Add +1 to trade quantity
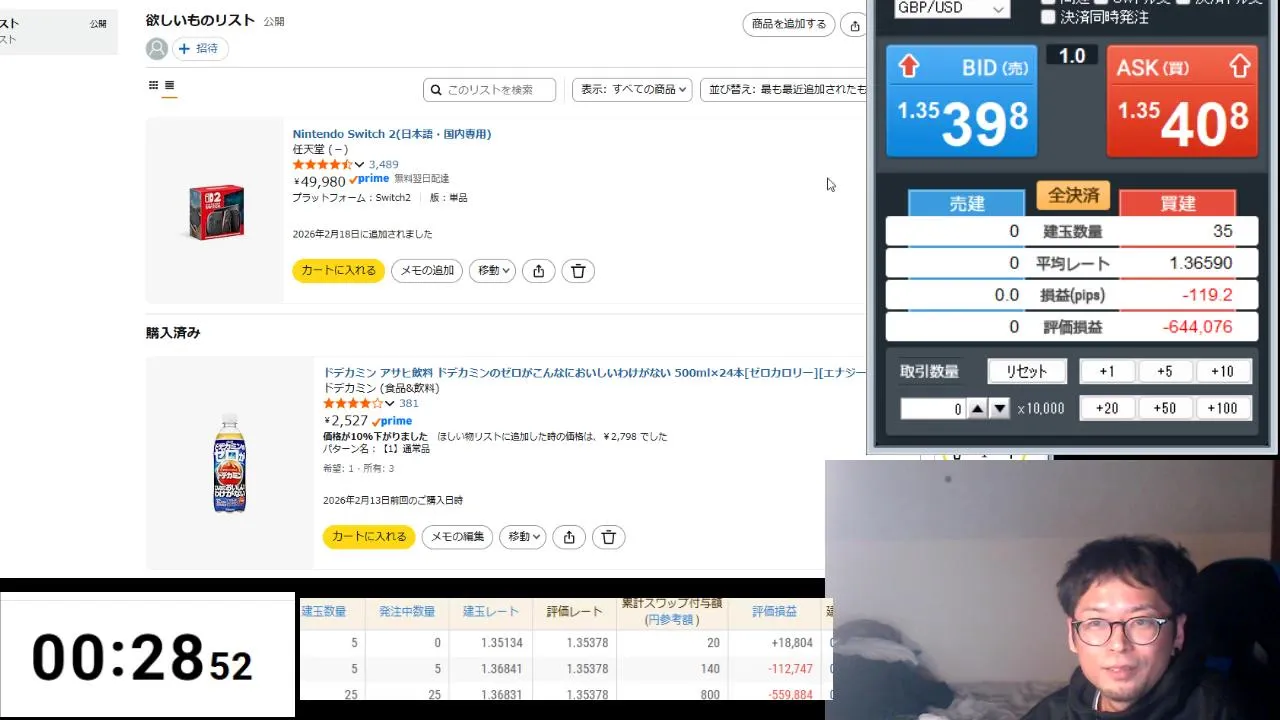The width and height of the screenshot is (1280, 720). tap(1107, 371)
